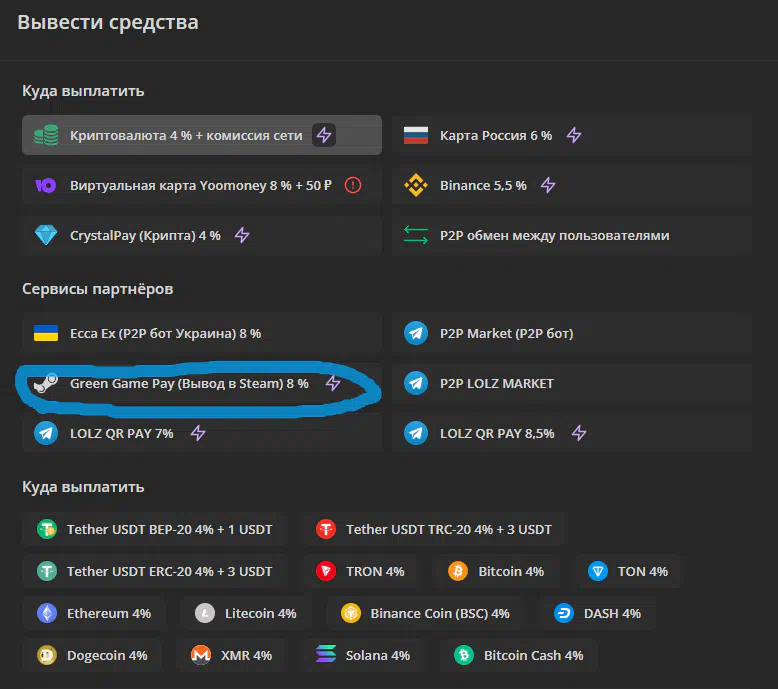Image resolution: width=778 pixels, height=689 pixels.
Task: Click Telegram icon next to P2P Market
Action: (416, 333)
